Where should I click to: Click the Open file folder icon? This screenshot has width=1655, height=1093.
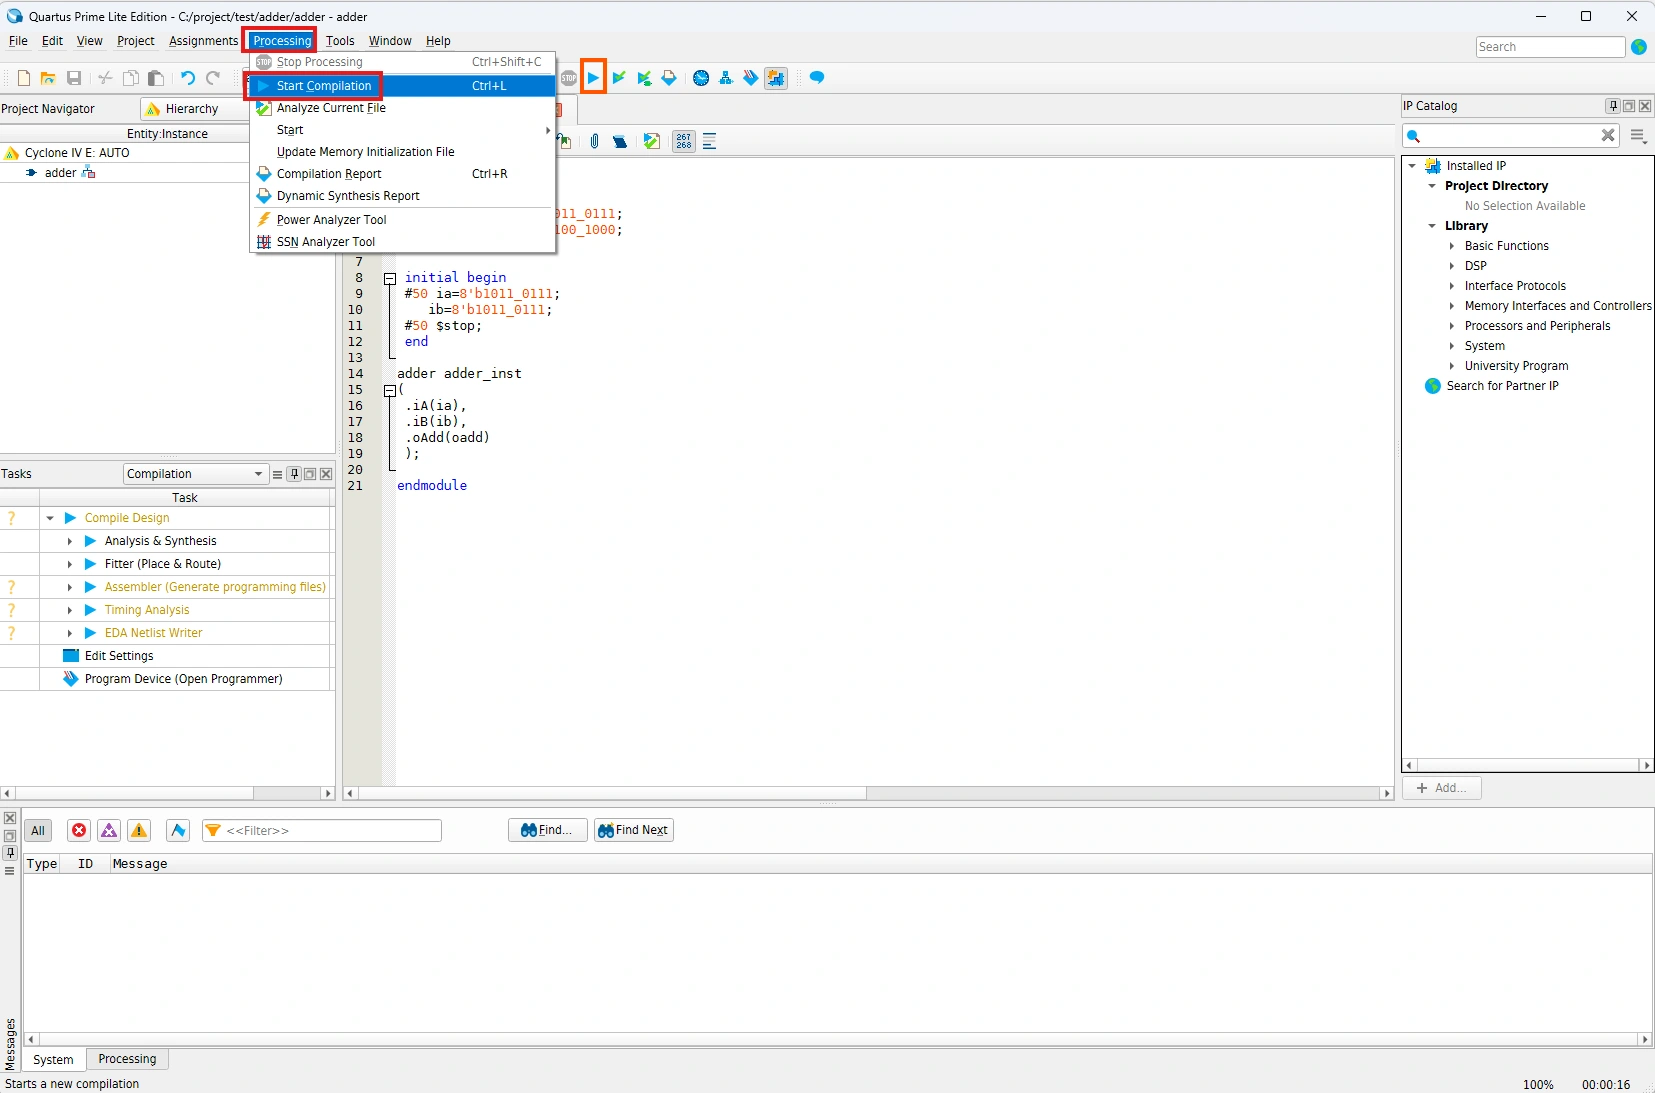click(x=47, y=78)
